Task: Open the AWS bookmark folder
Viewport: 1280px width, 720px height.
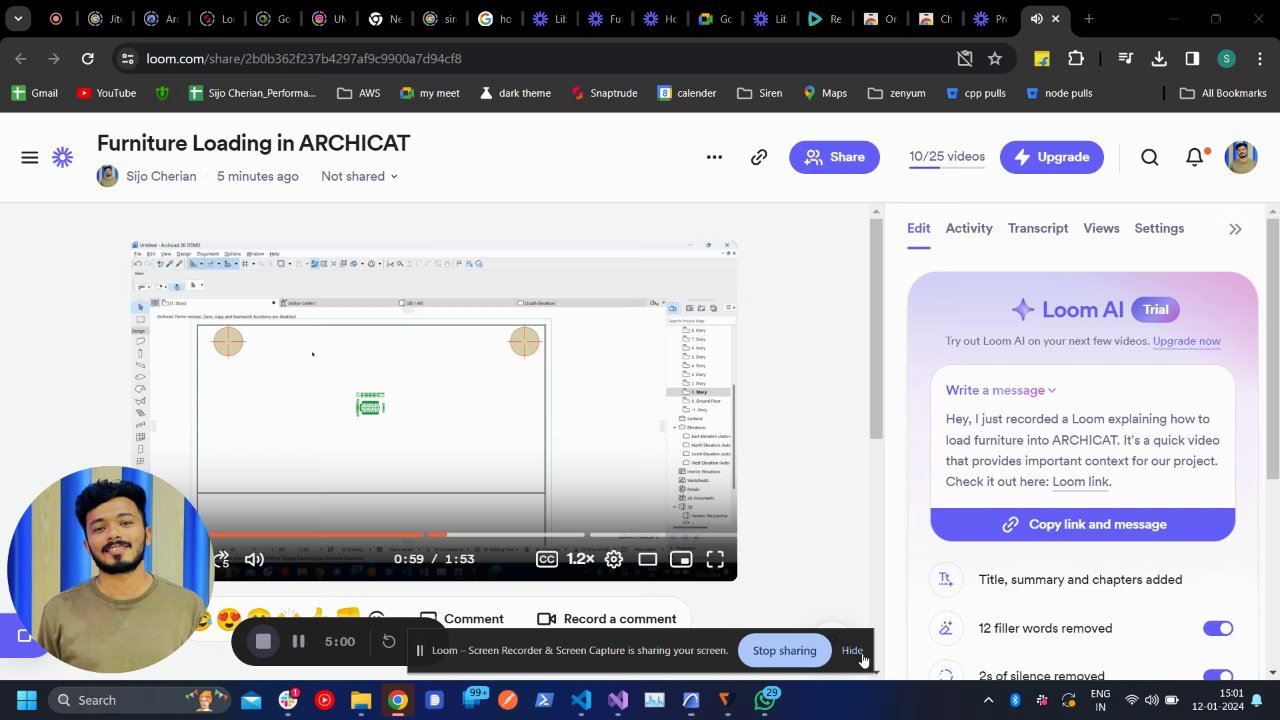Action: point(358,93)
